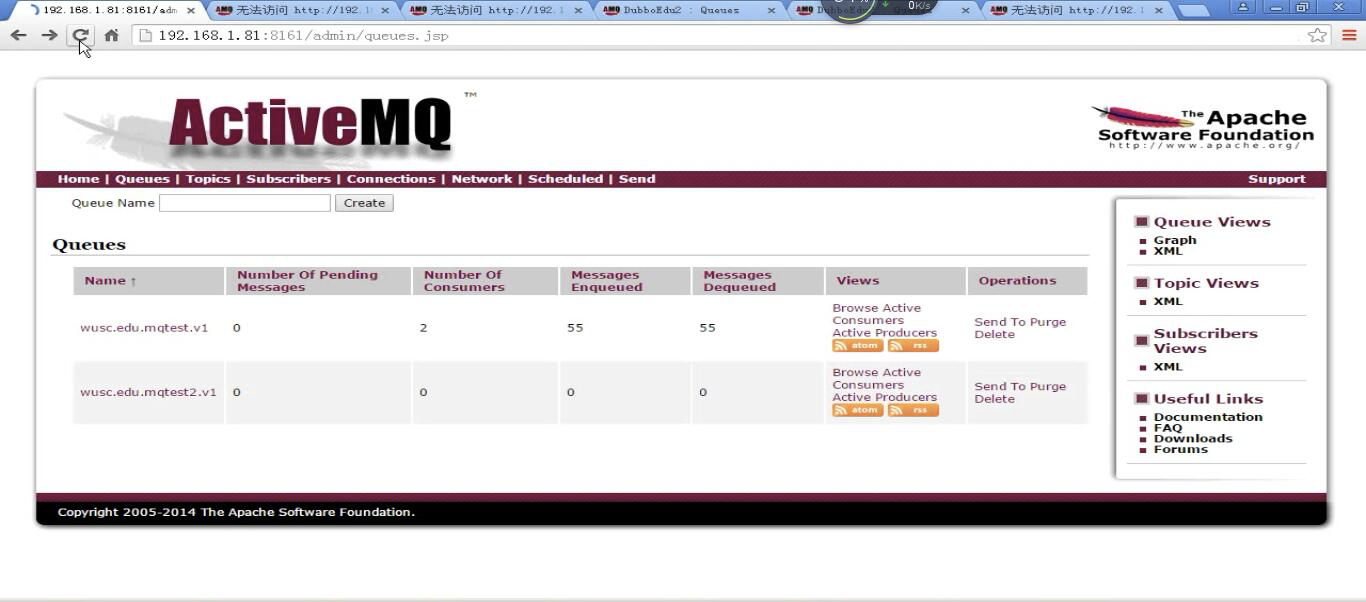Browse messages in wusc.edu.mqtest.v1
The width and height of the screenshot is (1366, 602).
852,308
